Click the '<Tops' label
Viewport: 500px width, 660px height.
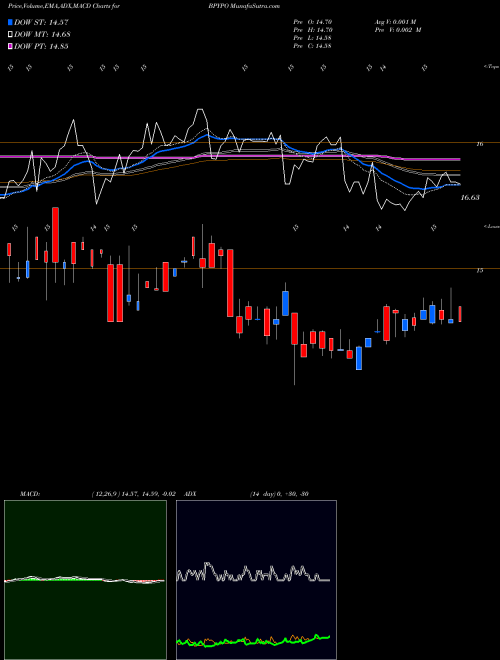click(491, 67)
